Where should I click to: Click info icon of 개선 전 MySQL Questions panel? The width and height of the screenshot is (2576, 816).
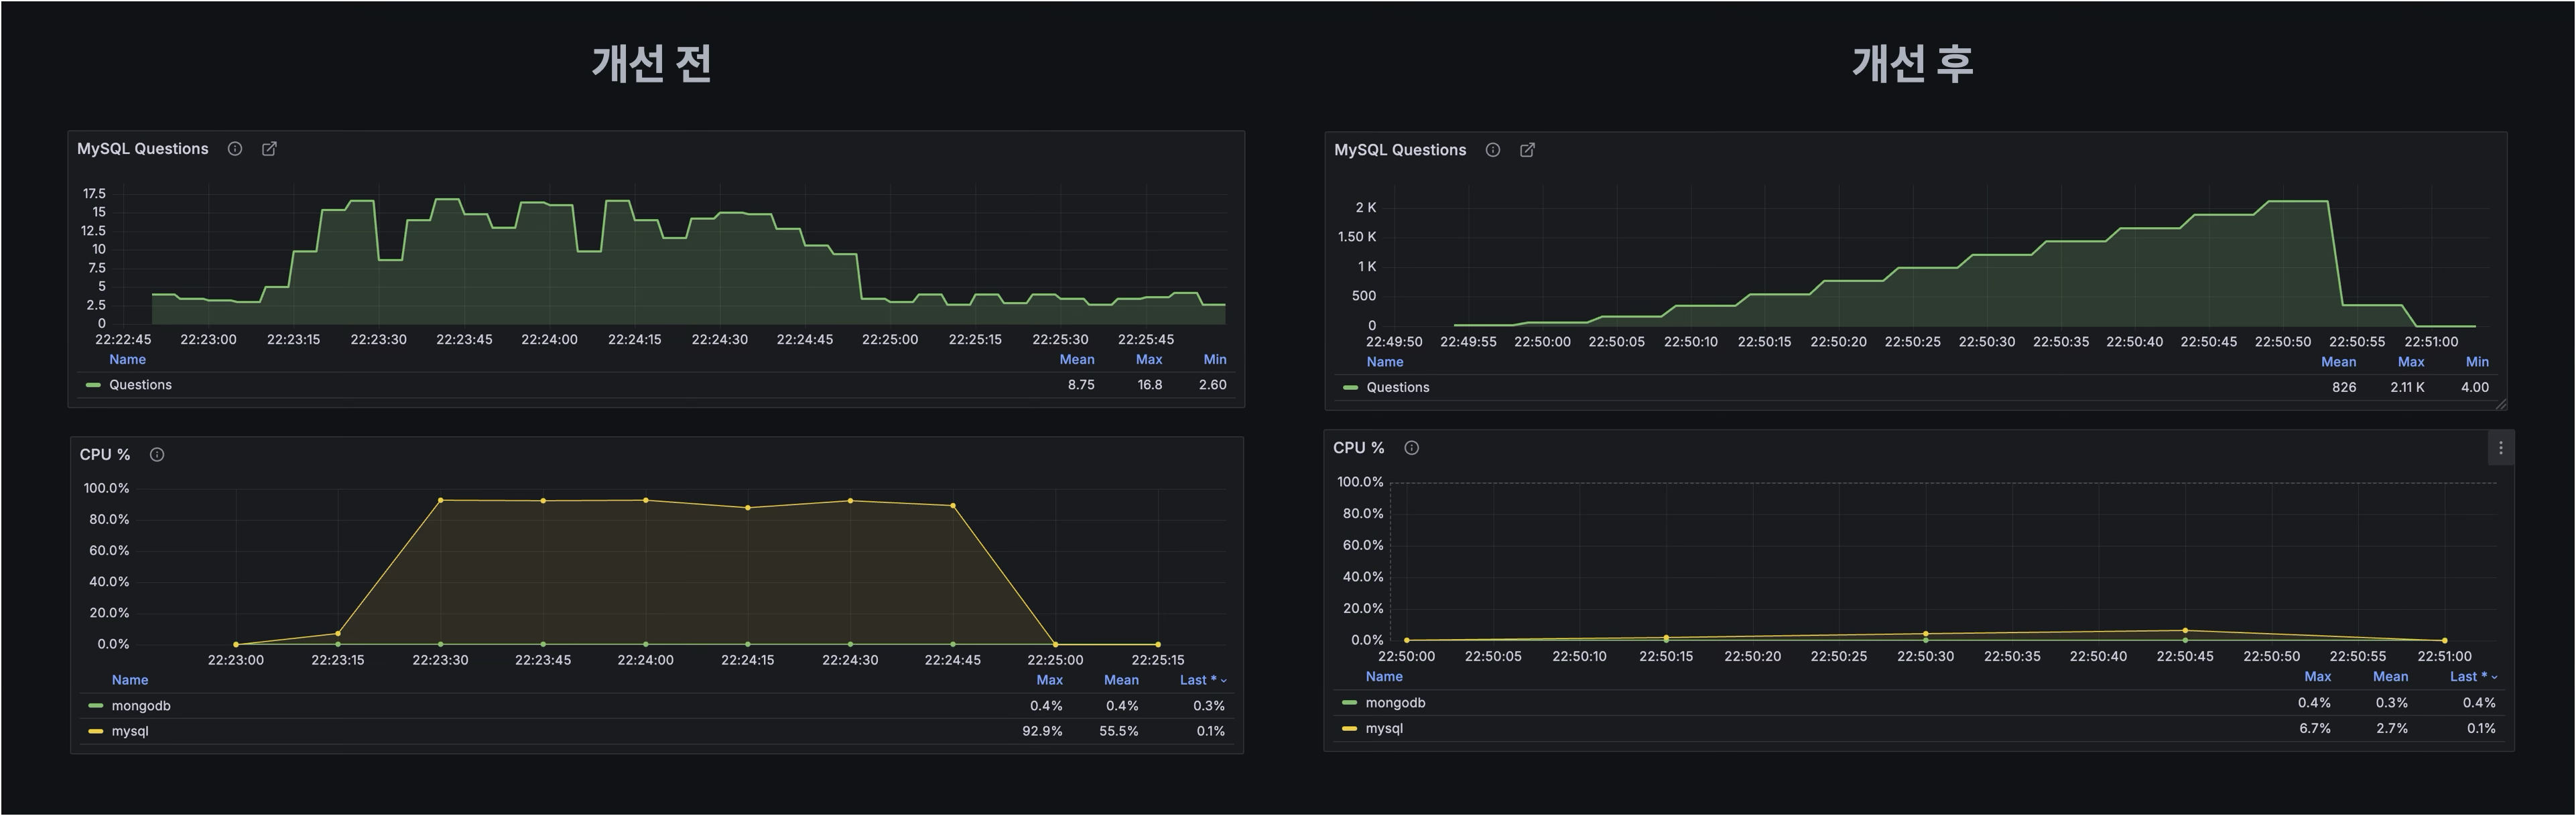235,149
